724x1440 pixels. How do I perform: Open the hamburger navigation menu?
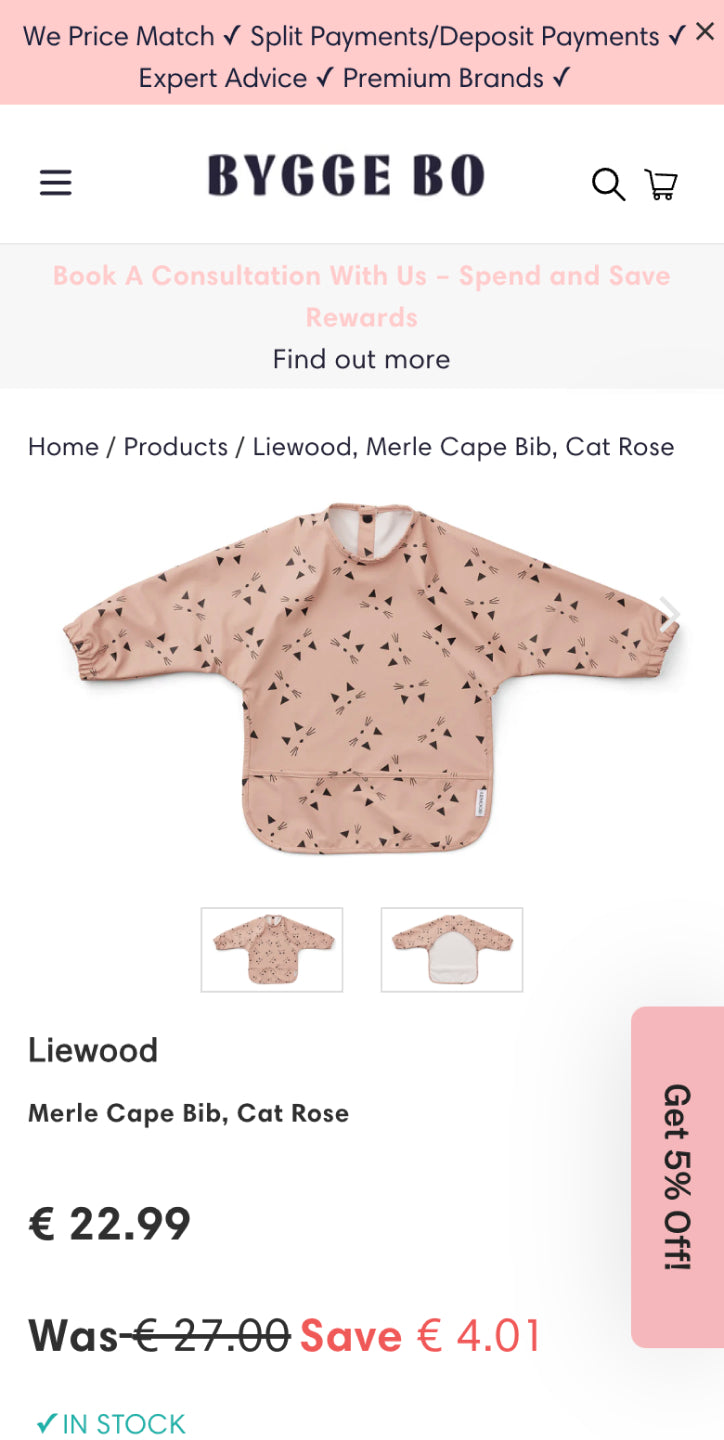[x=56, y=183]
